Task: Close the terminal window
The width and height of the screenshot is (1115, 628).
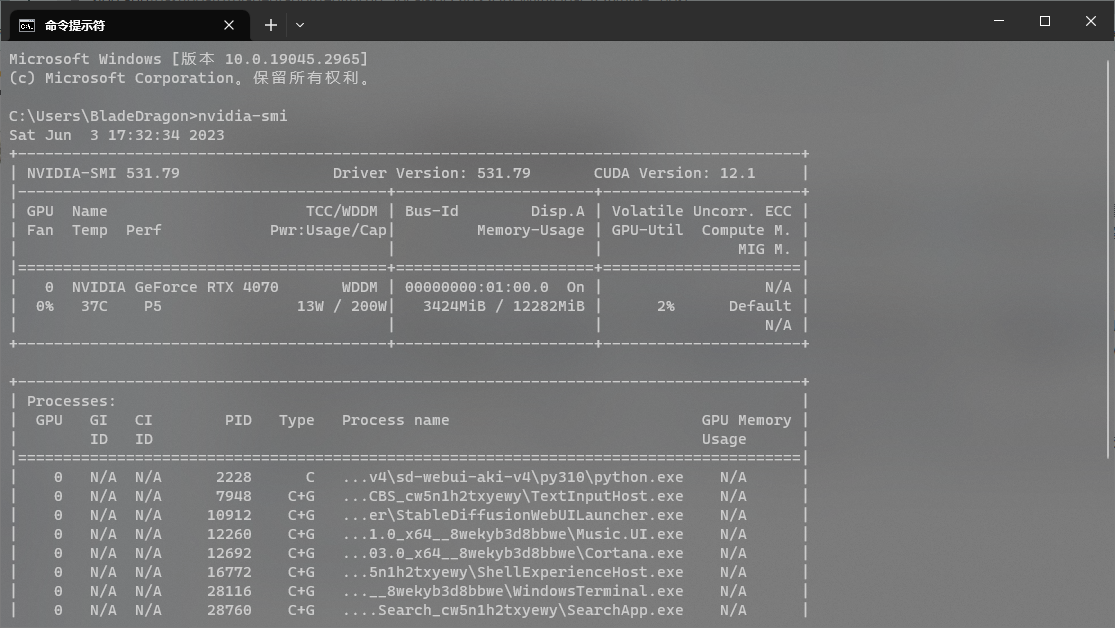Action: tap(1090, 21)
